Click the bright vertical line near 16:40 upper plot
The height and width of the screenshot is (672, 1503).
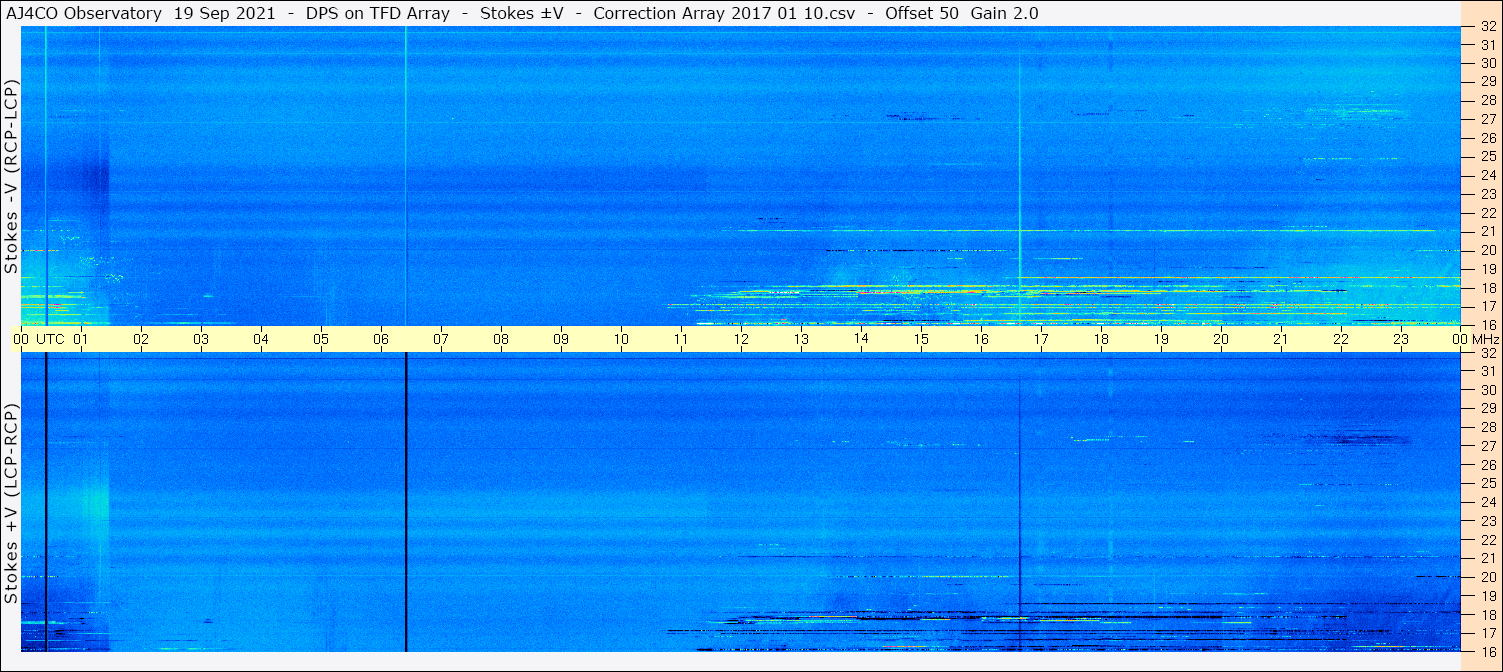(x=1019, y=176)
